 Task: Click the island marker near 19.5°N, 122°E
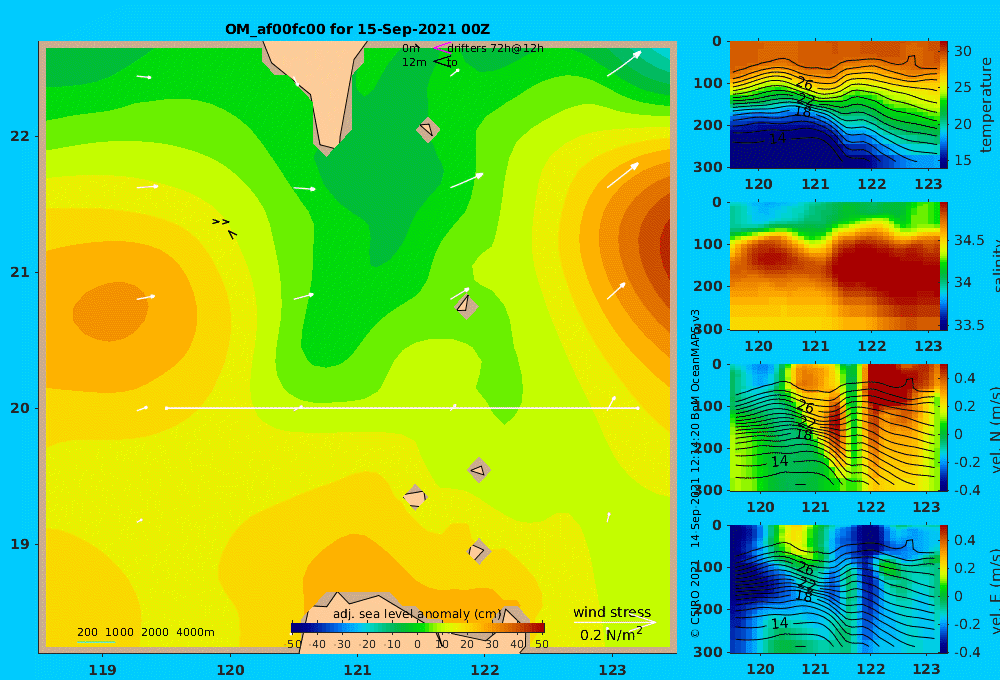click(x=479, y=470)
